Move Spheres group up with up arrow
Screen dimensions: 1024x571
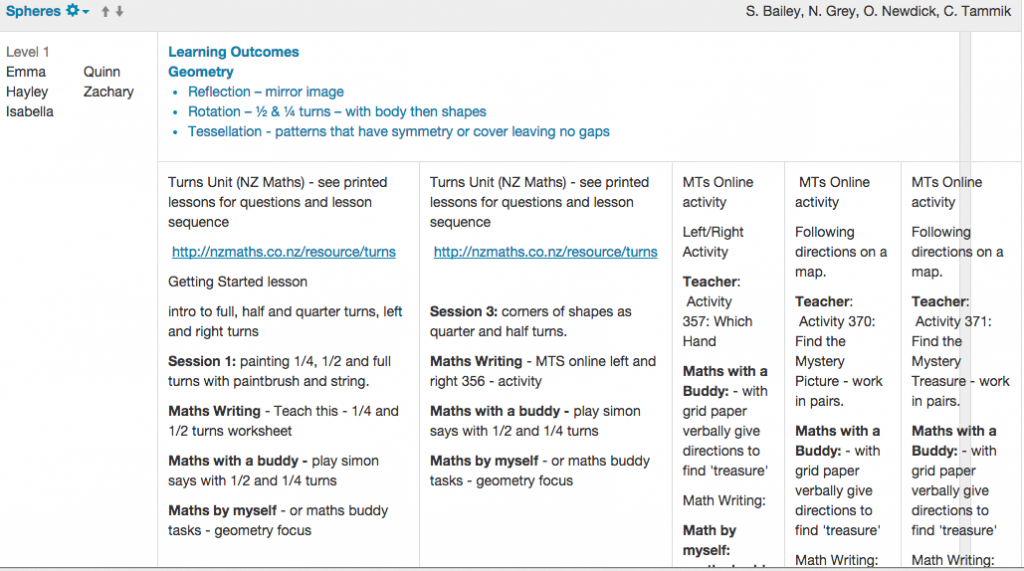click(x=105, y=12)
